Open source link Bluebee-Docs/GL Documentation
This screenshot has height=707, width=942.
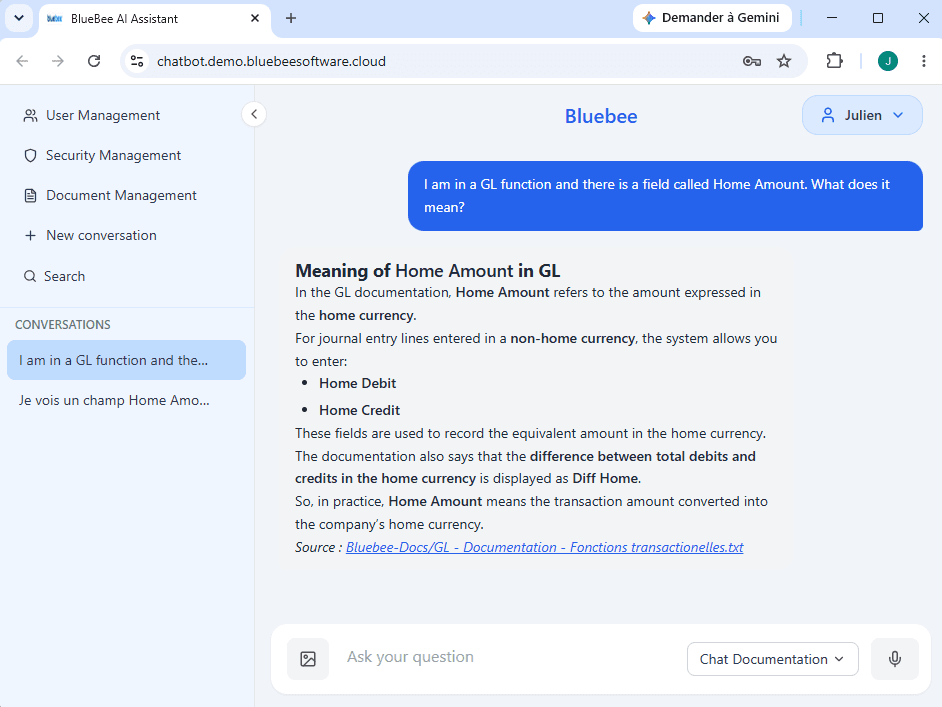coord(544,547)
